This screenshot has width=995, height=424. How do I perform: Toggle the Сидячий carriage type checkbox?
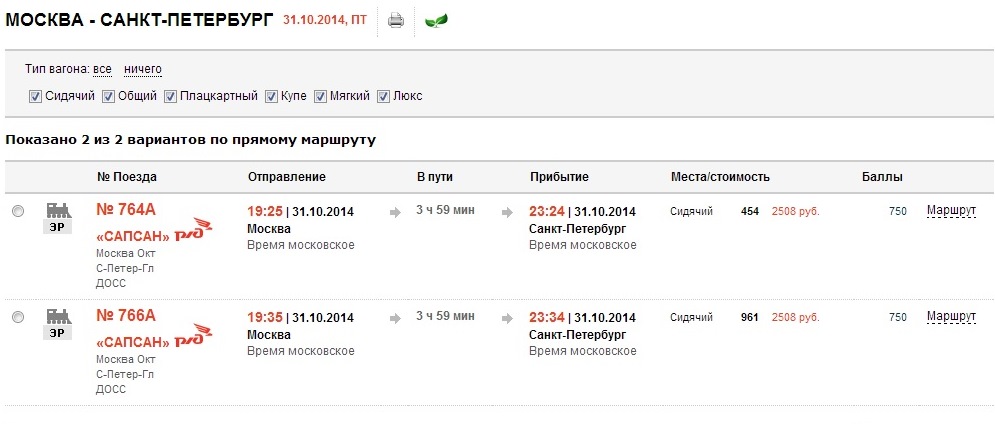click(35, 97)
